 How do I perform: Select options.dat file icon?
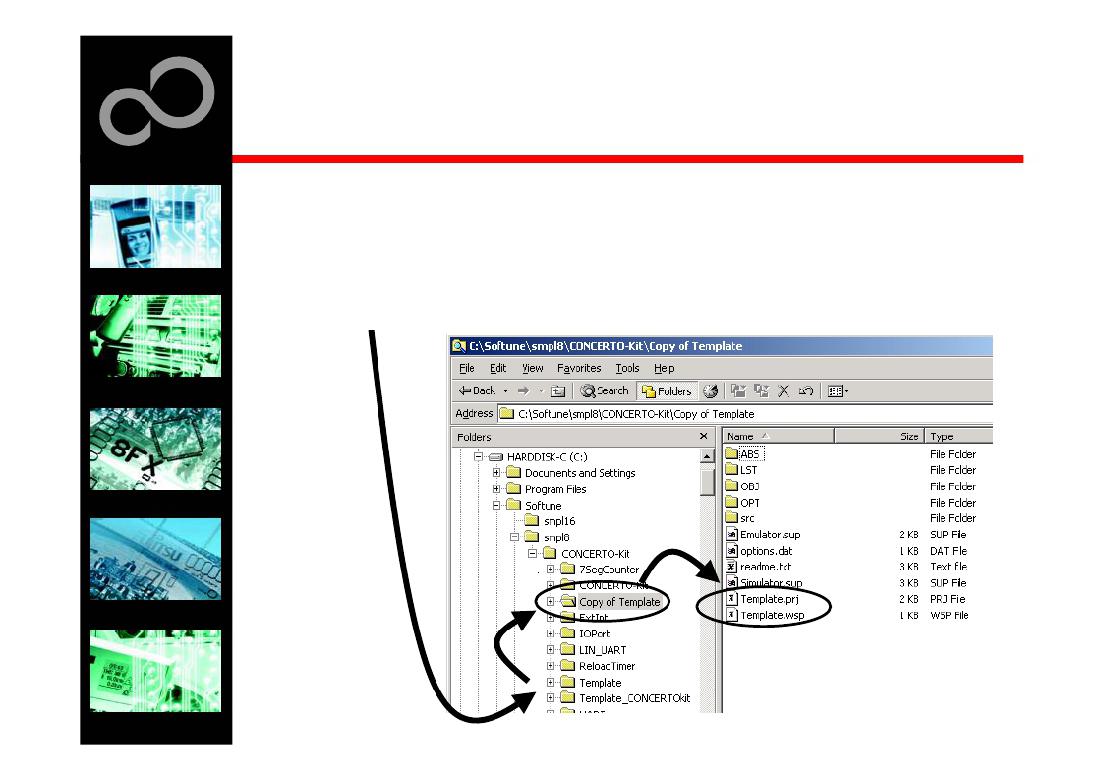pyautogui.click(x=732, y=551)
